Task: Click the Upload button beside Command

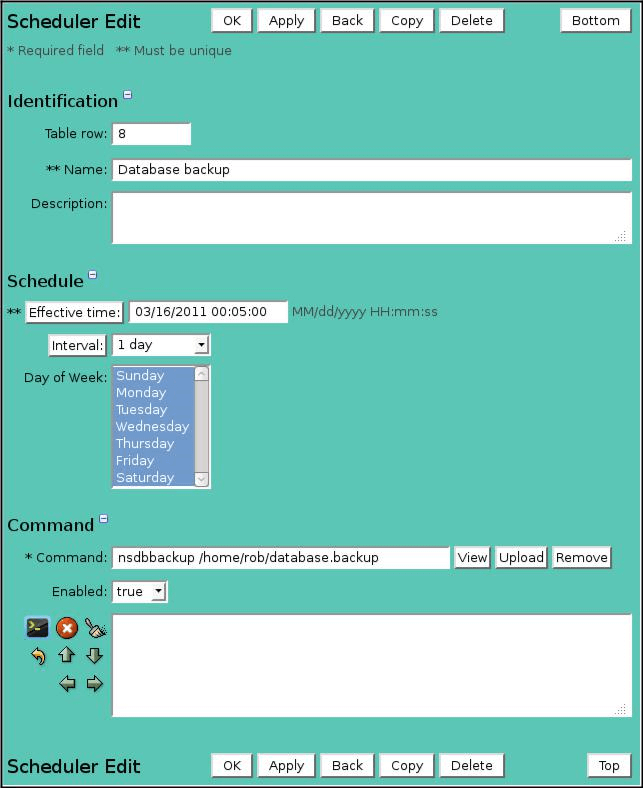Action: coord(521,558)
